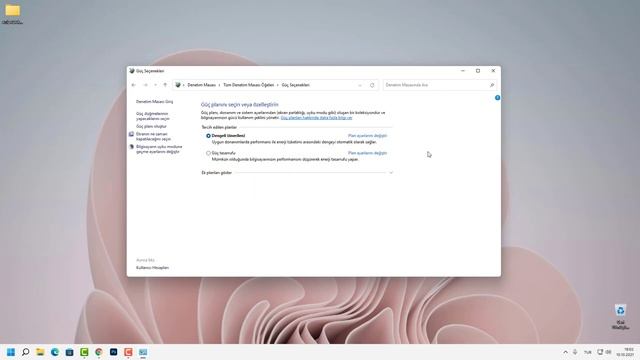The height and width of the screenshot is (360, 640).
Task: Open the clock and date panel
Action: pyautogui.click(x=624, y=352)
